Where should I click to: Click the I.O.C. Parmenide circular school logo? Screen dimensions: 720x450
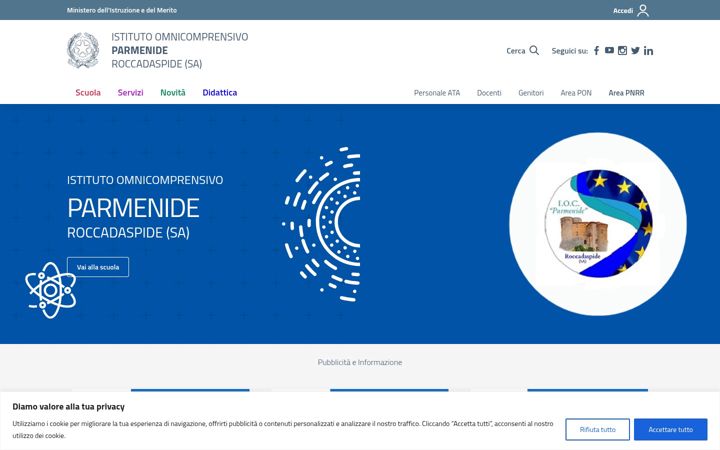coord(598,224)
